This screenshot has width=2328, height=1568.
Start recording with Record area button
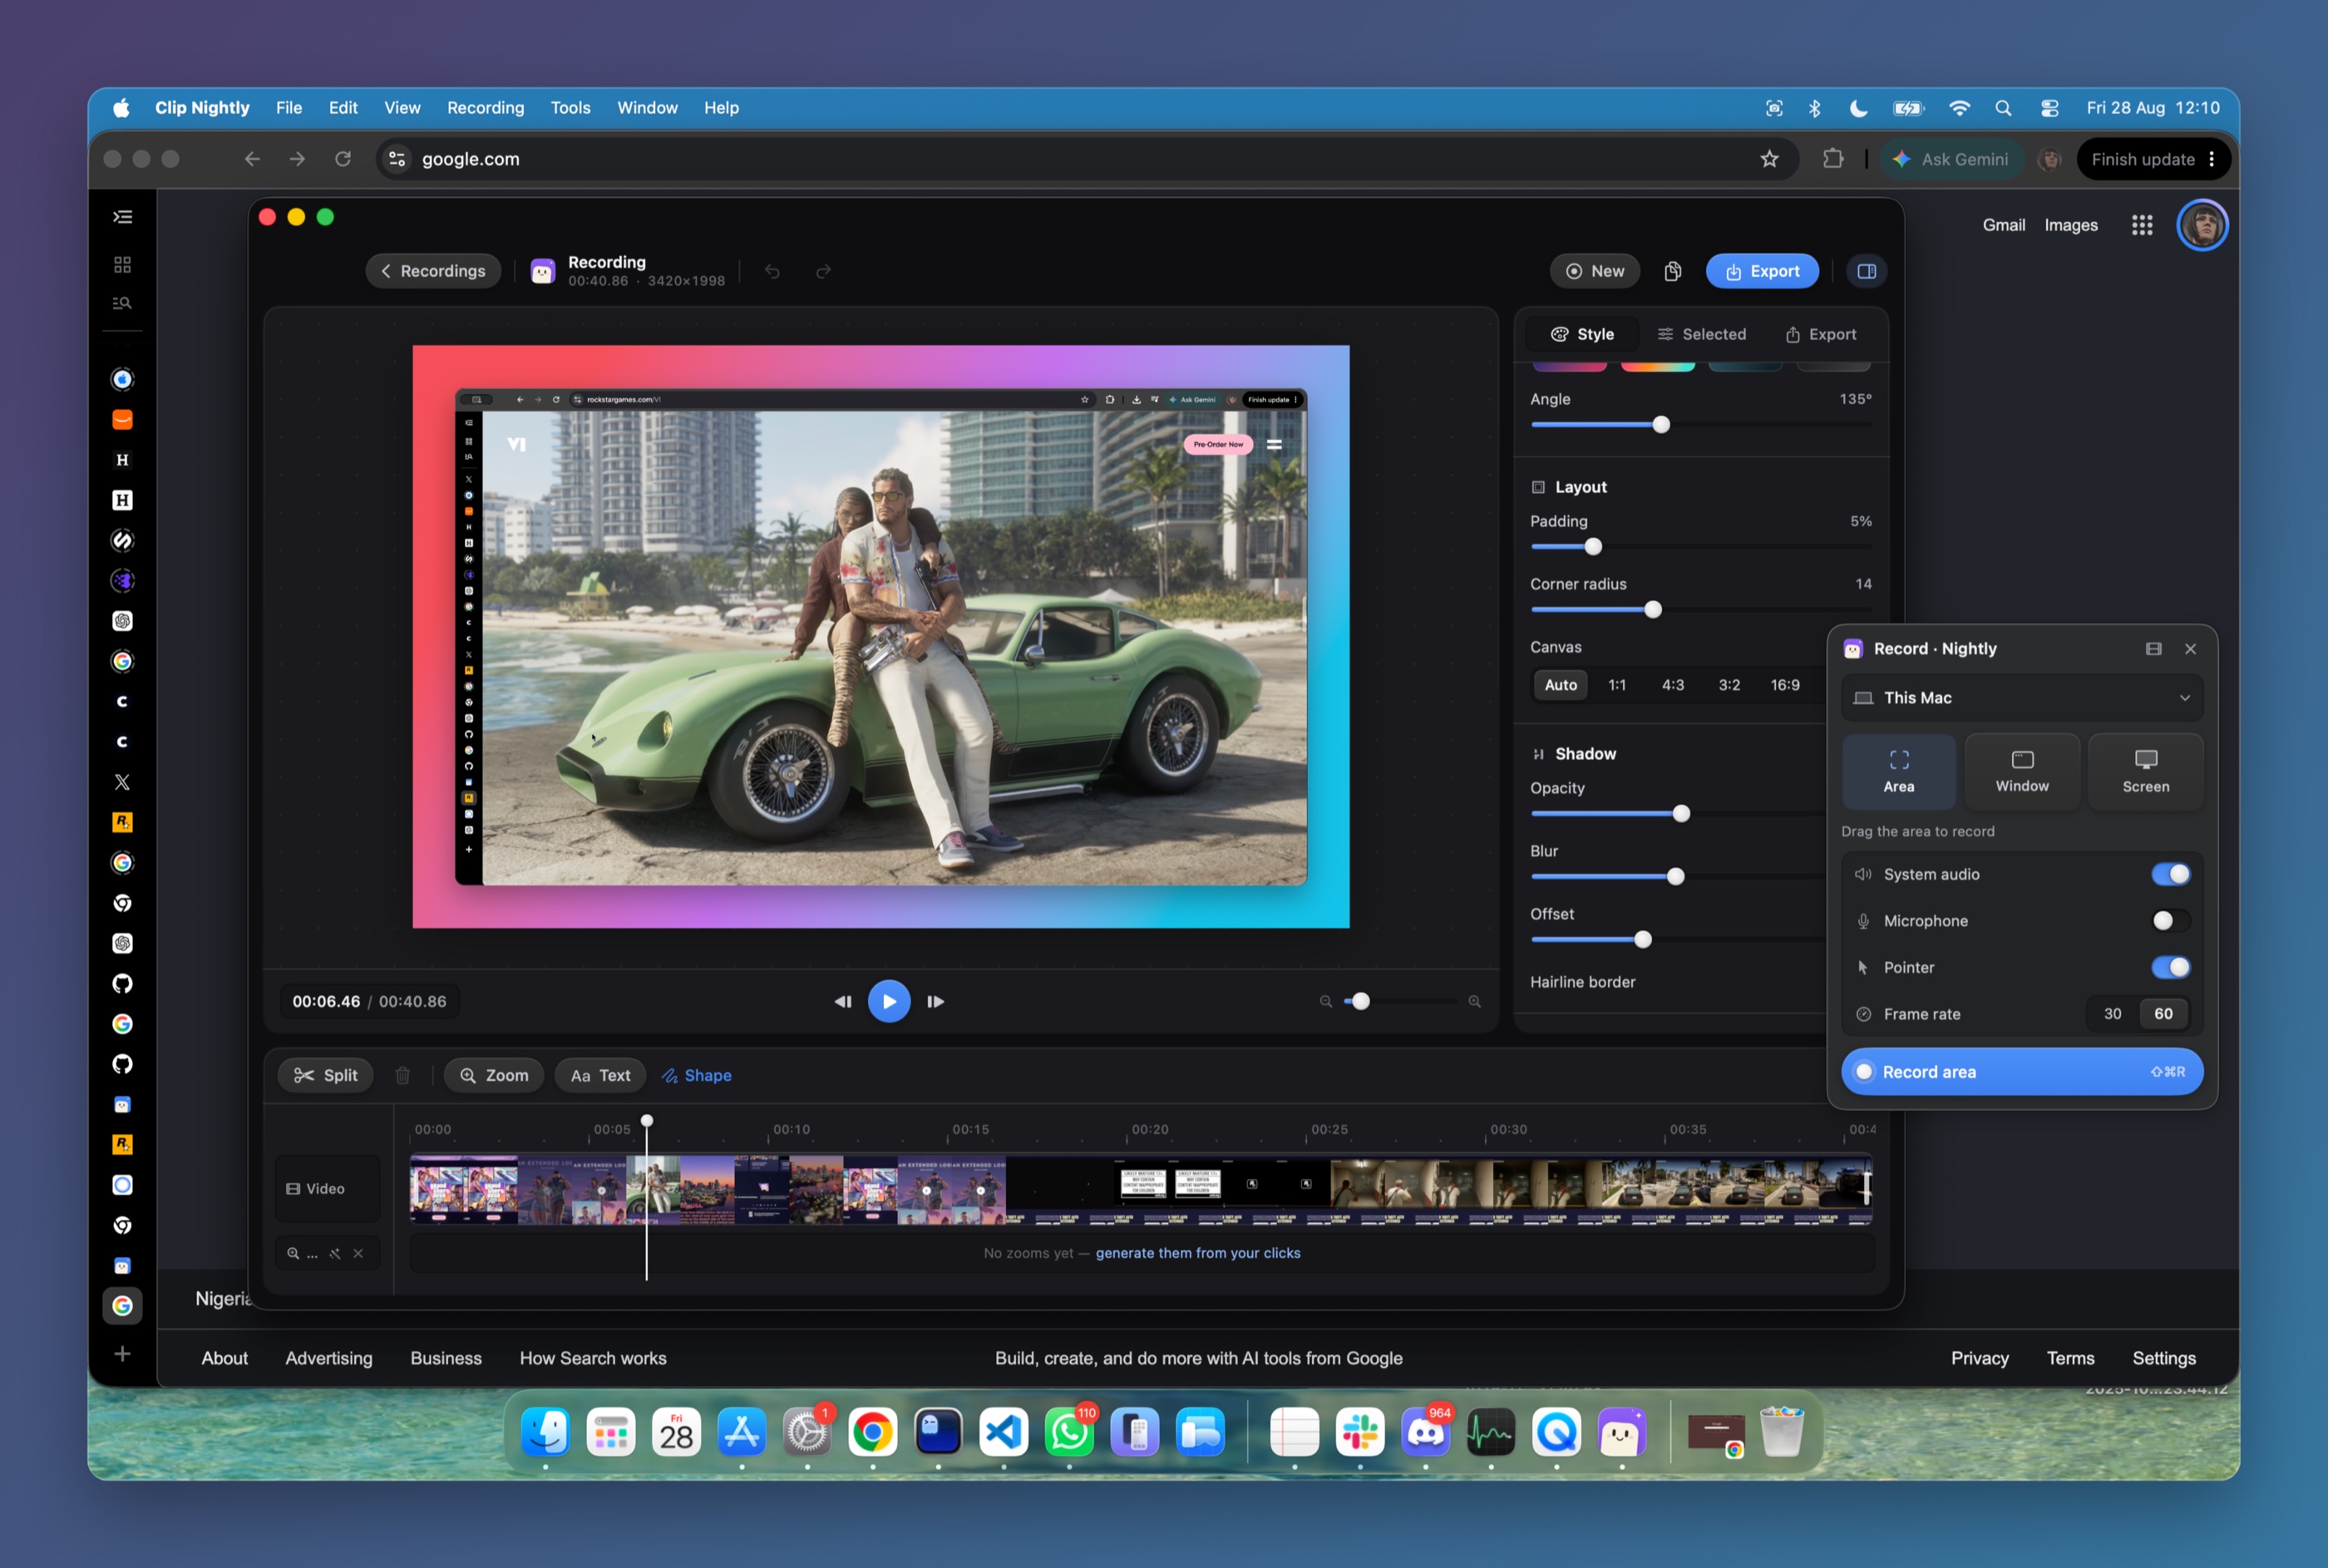[x=2022, y=1072]
